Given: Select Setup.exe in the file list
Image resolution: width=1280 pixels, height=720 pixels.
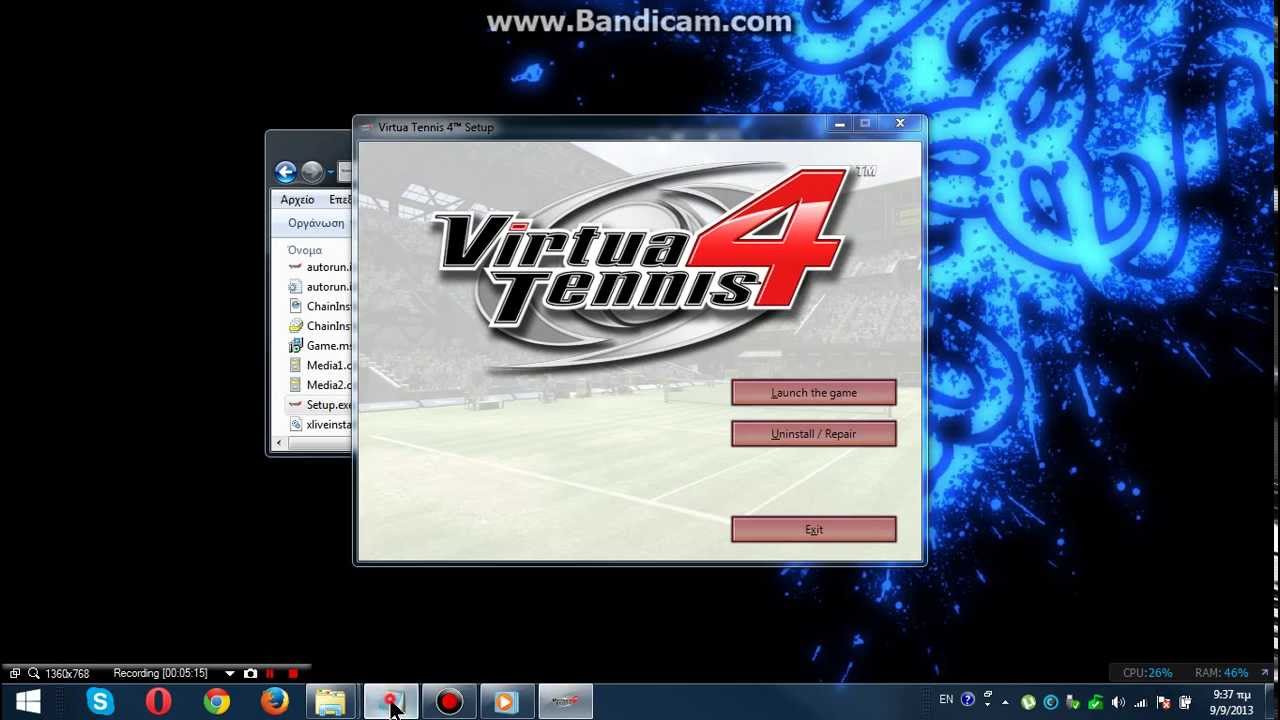Looking at the screenshot, I should point(319,405).
